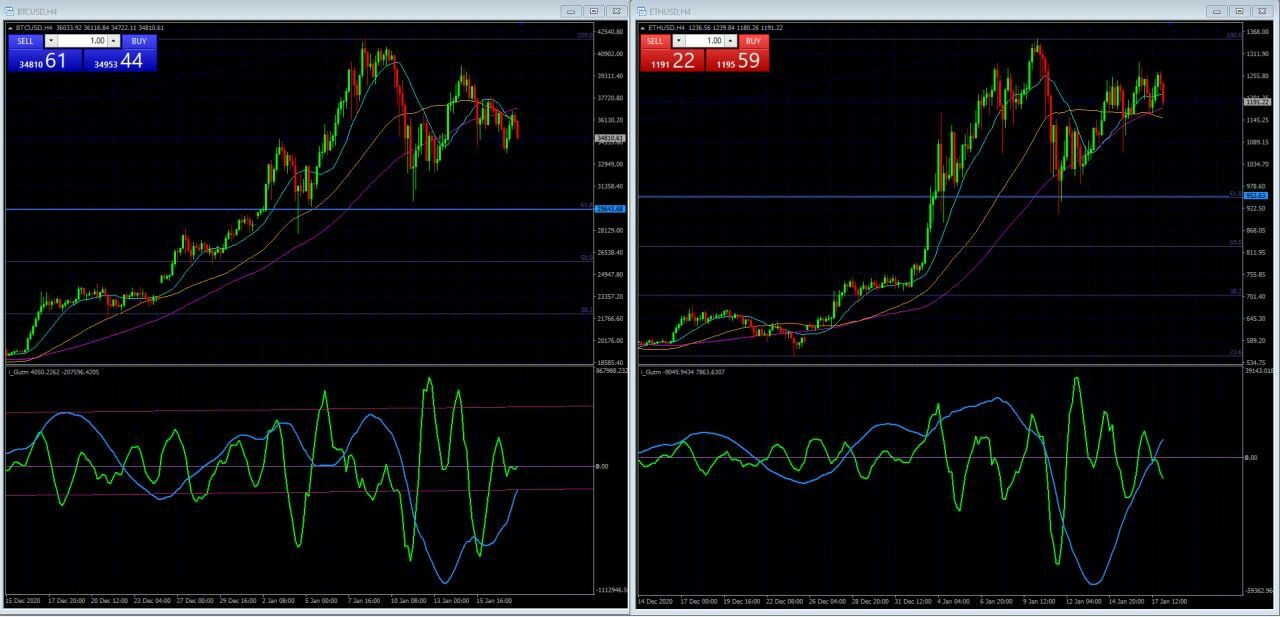Decrease ETHUSD trade volume with the down arrow
Viewport: 1280px width, 617px height.
tap(679, 41)
